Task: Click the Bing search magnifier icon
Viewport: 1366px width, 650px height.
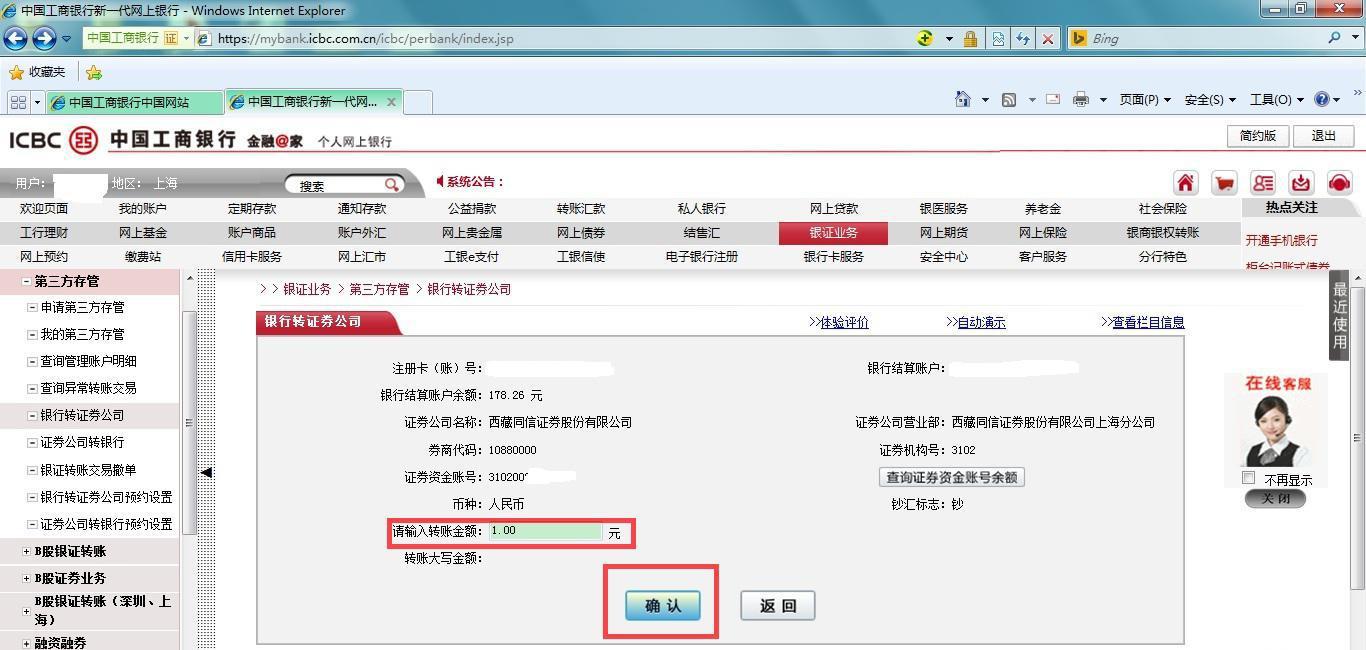Action: click(x=1335, y=38)
